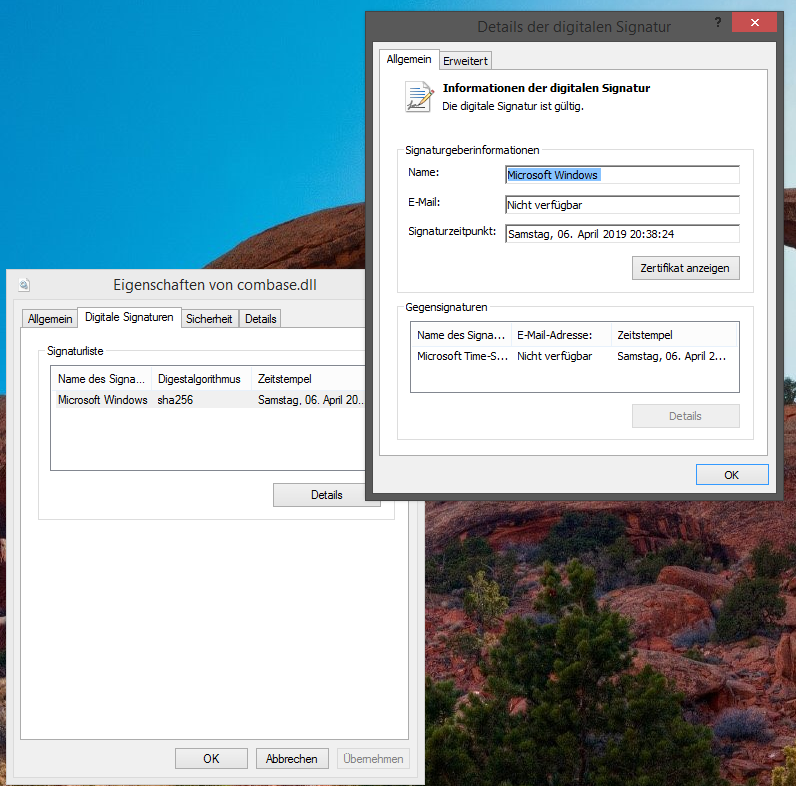Click the E-Mail field showing Nicht verfügbar
Screen dimensions: 796x786
[x=622, y=205]
